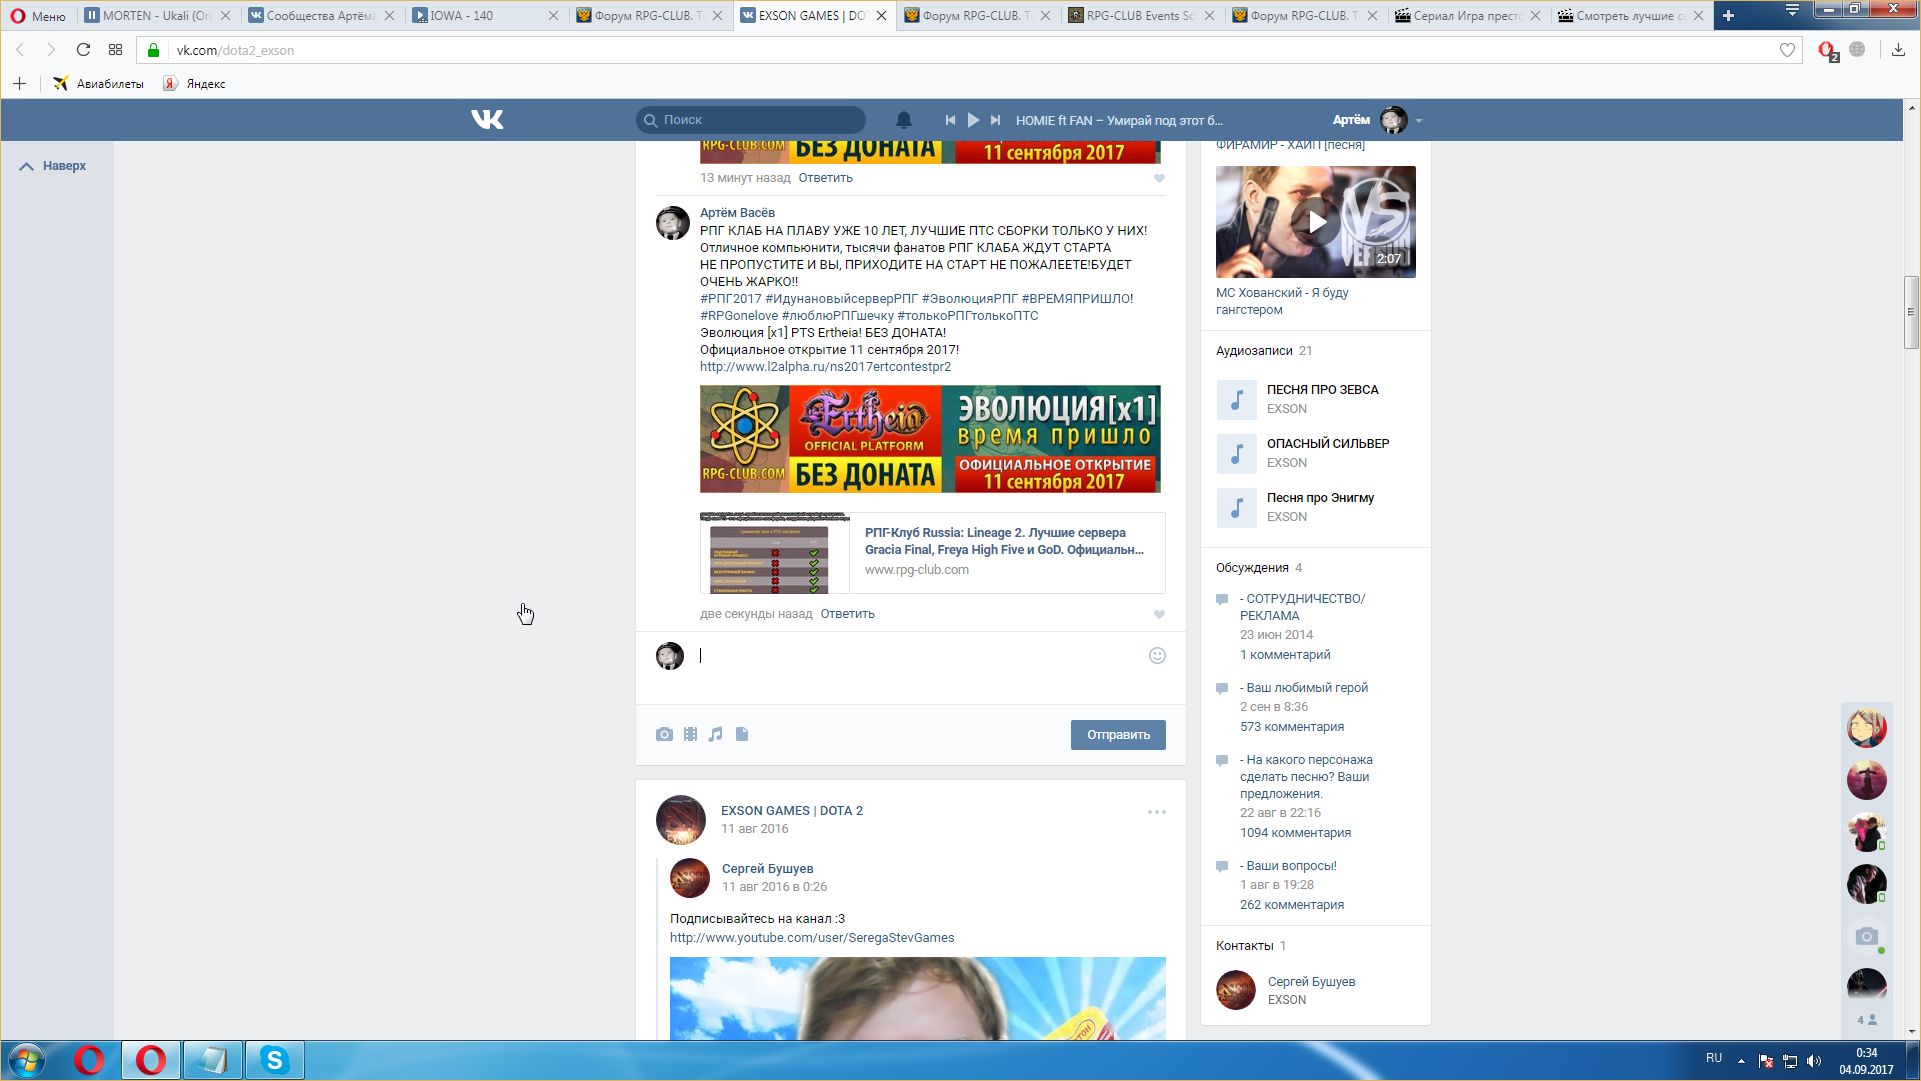Click the page vertical scrollbar thumb

[x=1911, y=312]
